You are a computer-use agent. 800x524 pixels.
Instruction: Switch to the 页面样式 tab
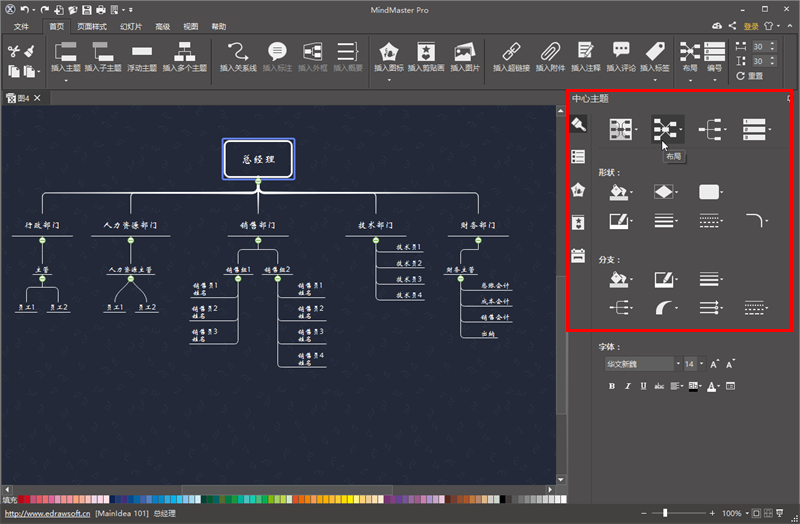pos(92,27)
